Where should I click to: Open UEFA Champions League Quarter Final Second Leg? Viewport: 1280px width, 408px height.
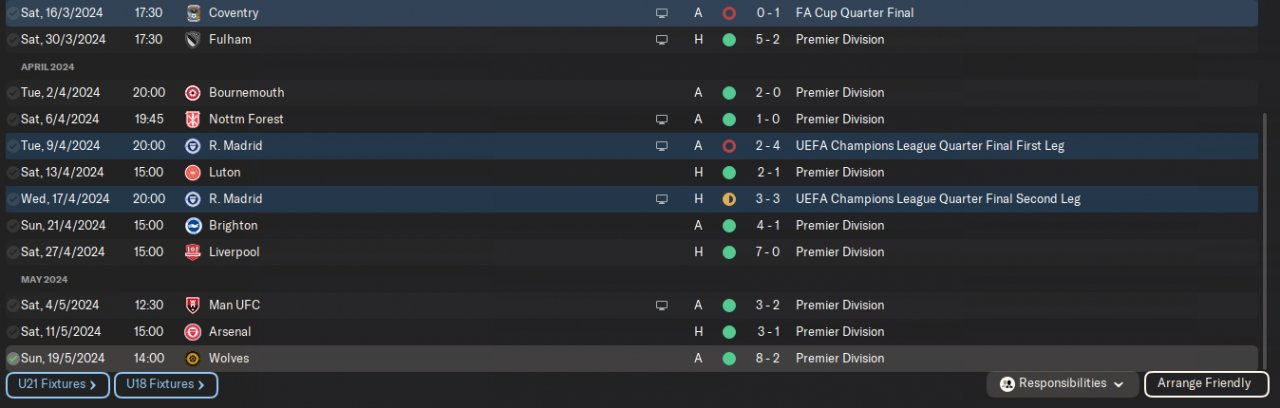(x=937, y=199)
